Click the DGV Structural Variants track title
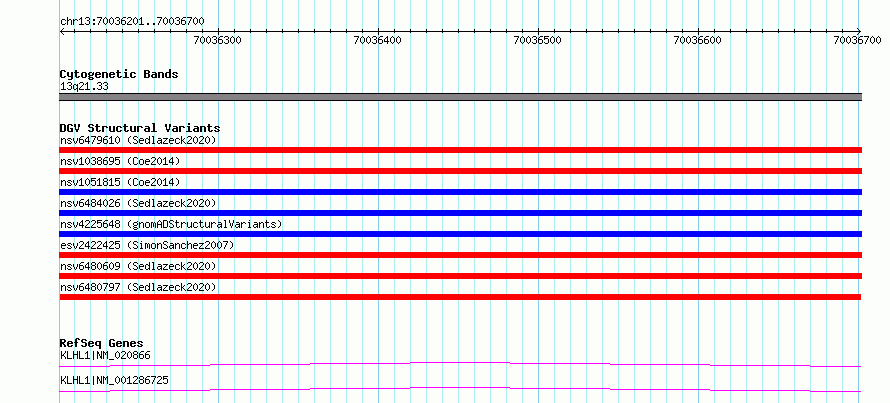The width and height of the screenshot is (890, 403). (140, 128)
